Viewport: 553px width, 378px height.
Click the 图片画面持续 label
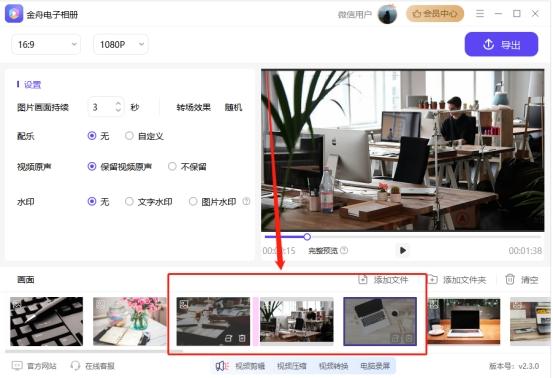tap(43, 107)
